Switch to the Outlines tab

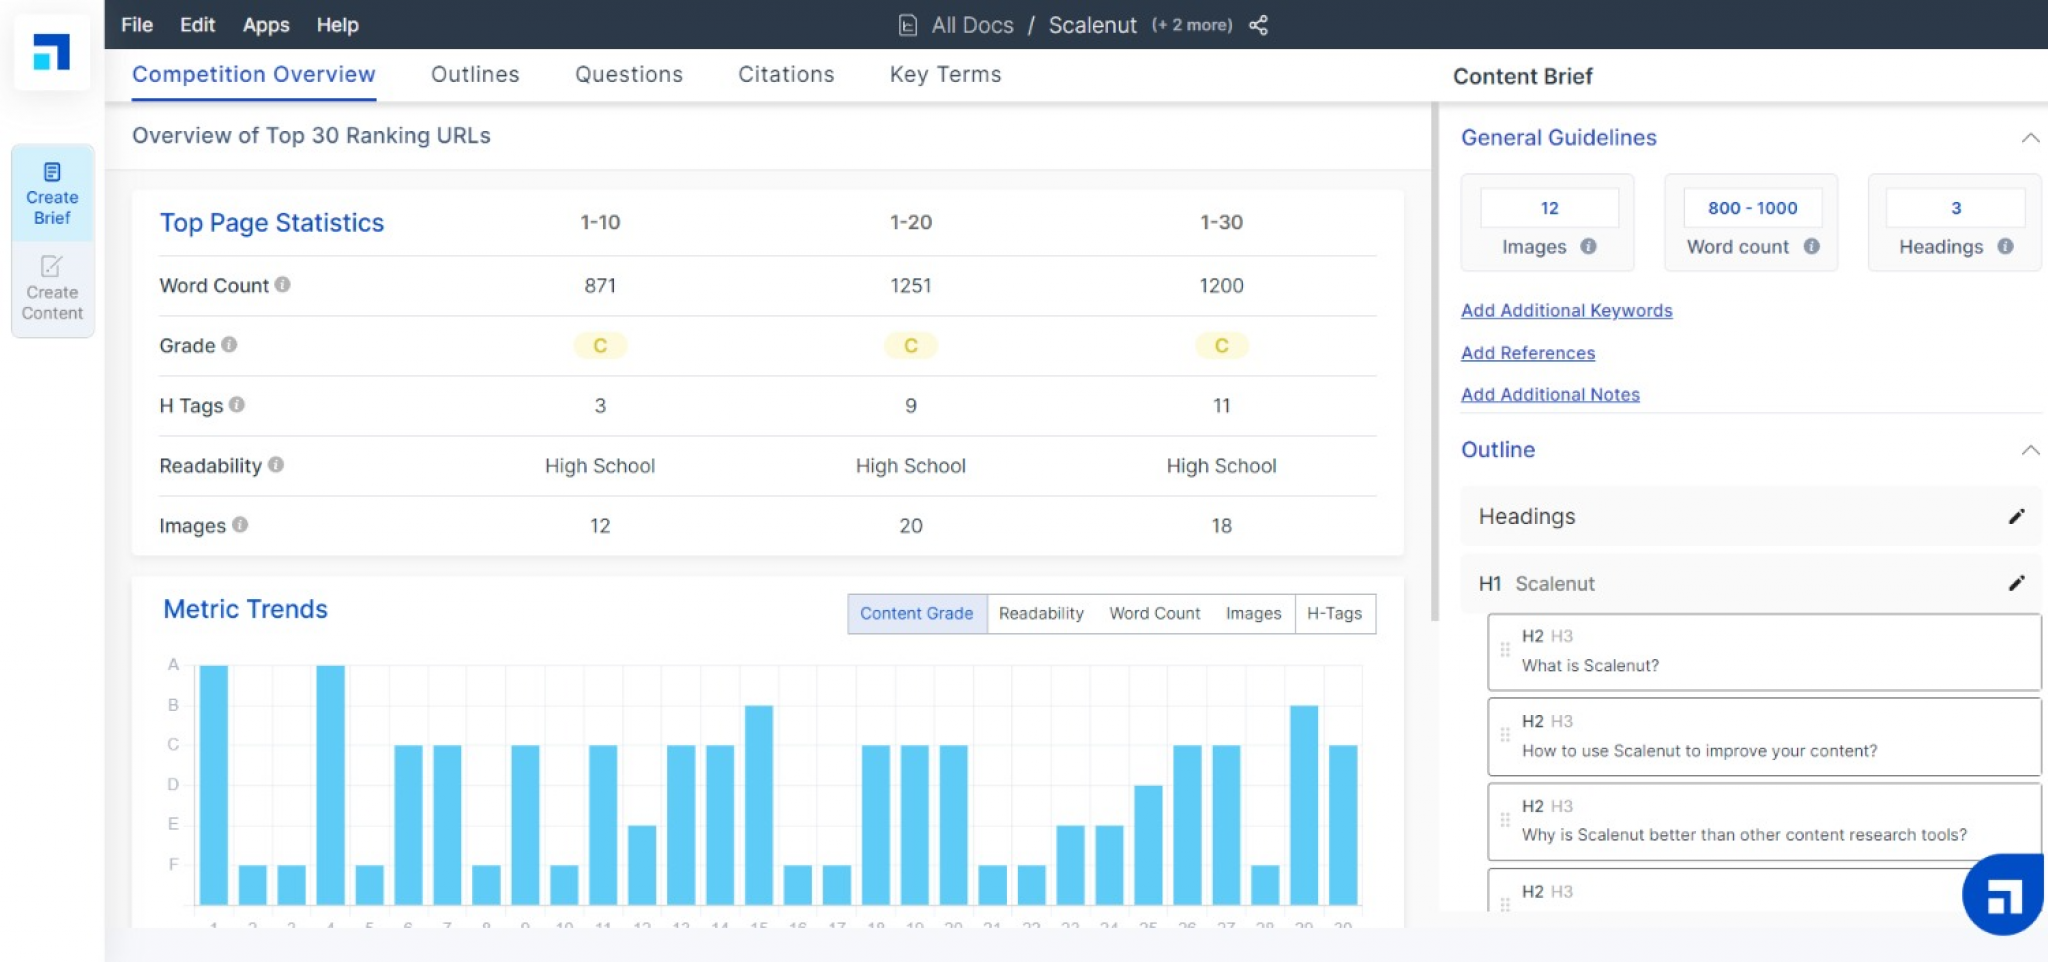475,75
